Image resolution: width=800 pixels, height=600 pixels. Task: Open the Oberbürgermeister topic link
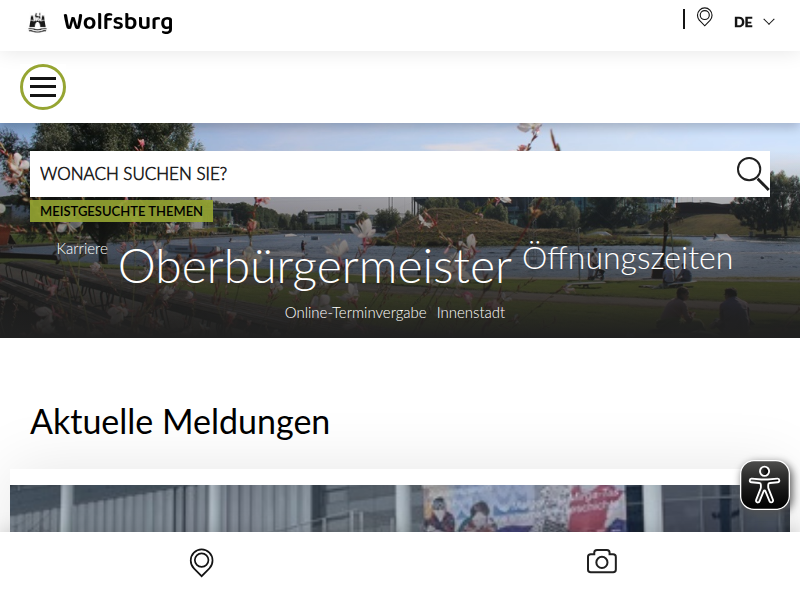click(x=315, y=267)
